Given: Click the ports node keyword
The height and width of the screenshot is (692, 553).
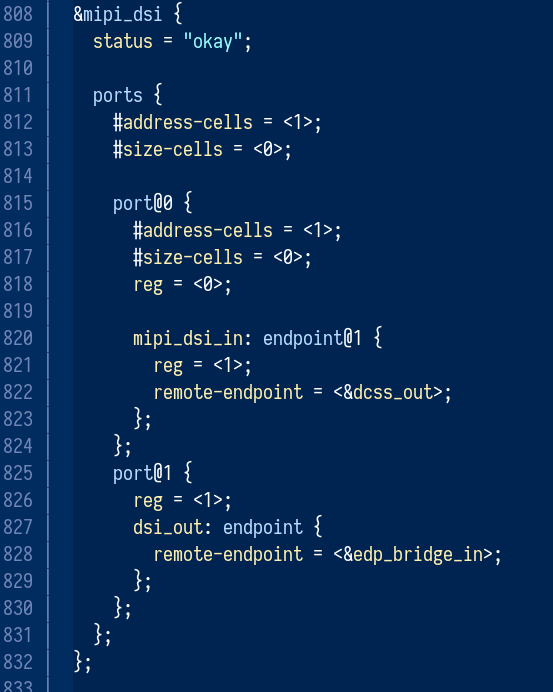Looking at the screenshot, I should [118, 95].
